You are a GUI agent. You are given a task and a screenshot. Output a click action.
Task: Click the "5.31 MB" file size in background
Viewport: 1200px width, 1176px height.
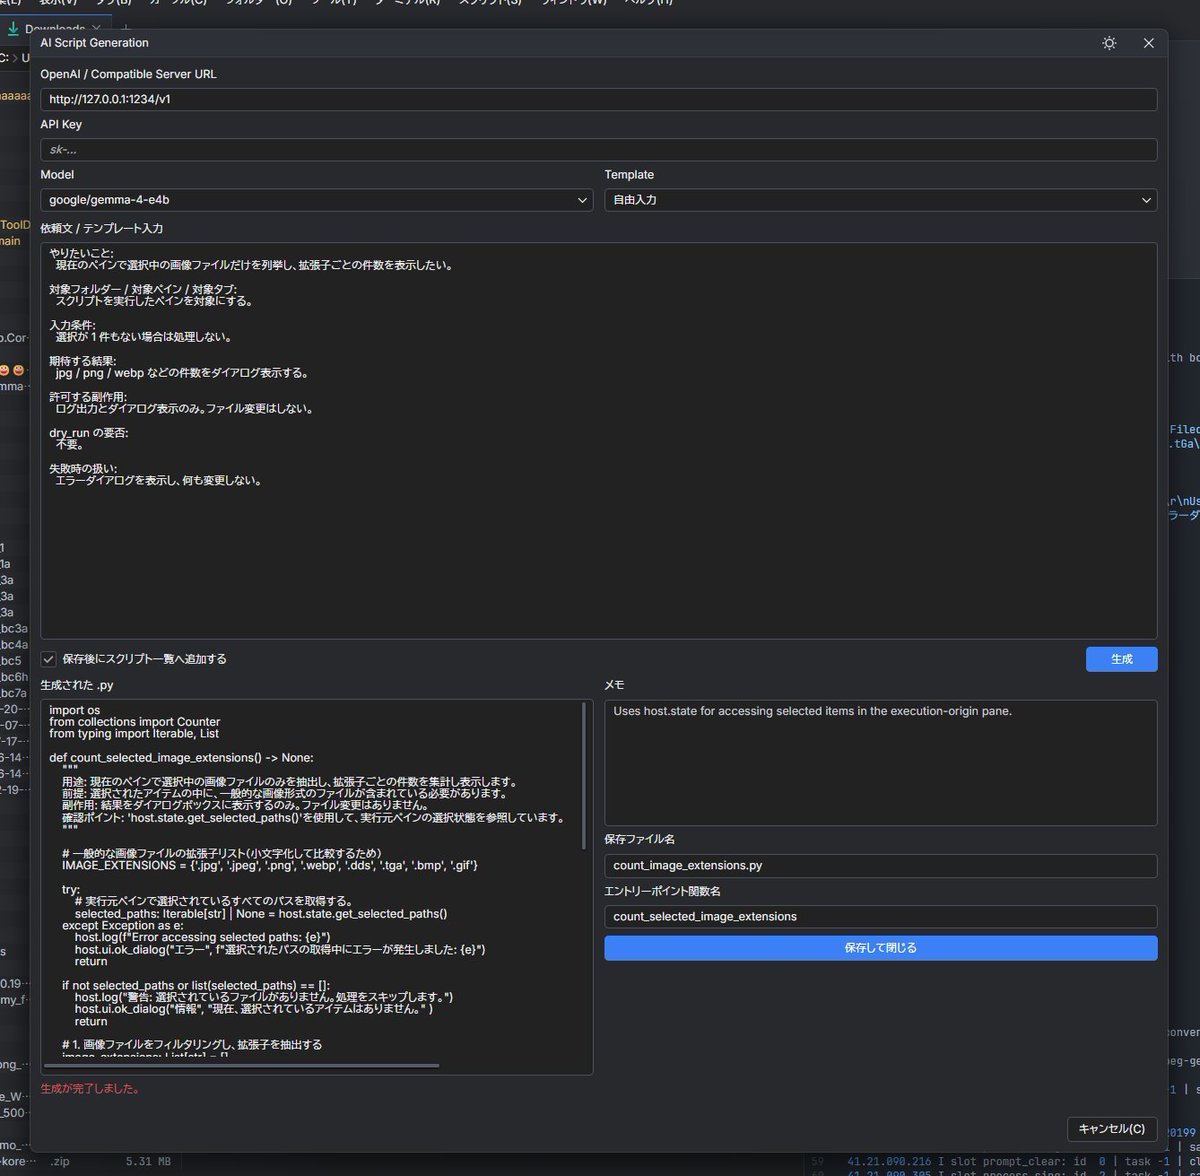pyautogui.click(x=148, y=1161)
